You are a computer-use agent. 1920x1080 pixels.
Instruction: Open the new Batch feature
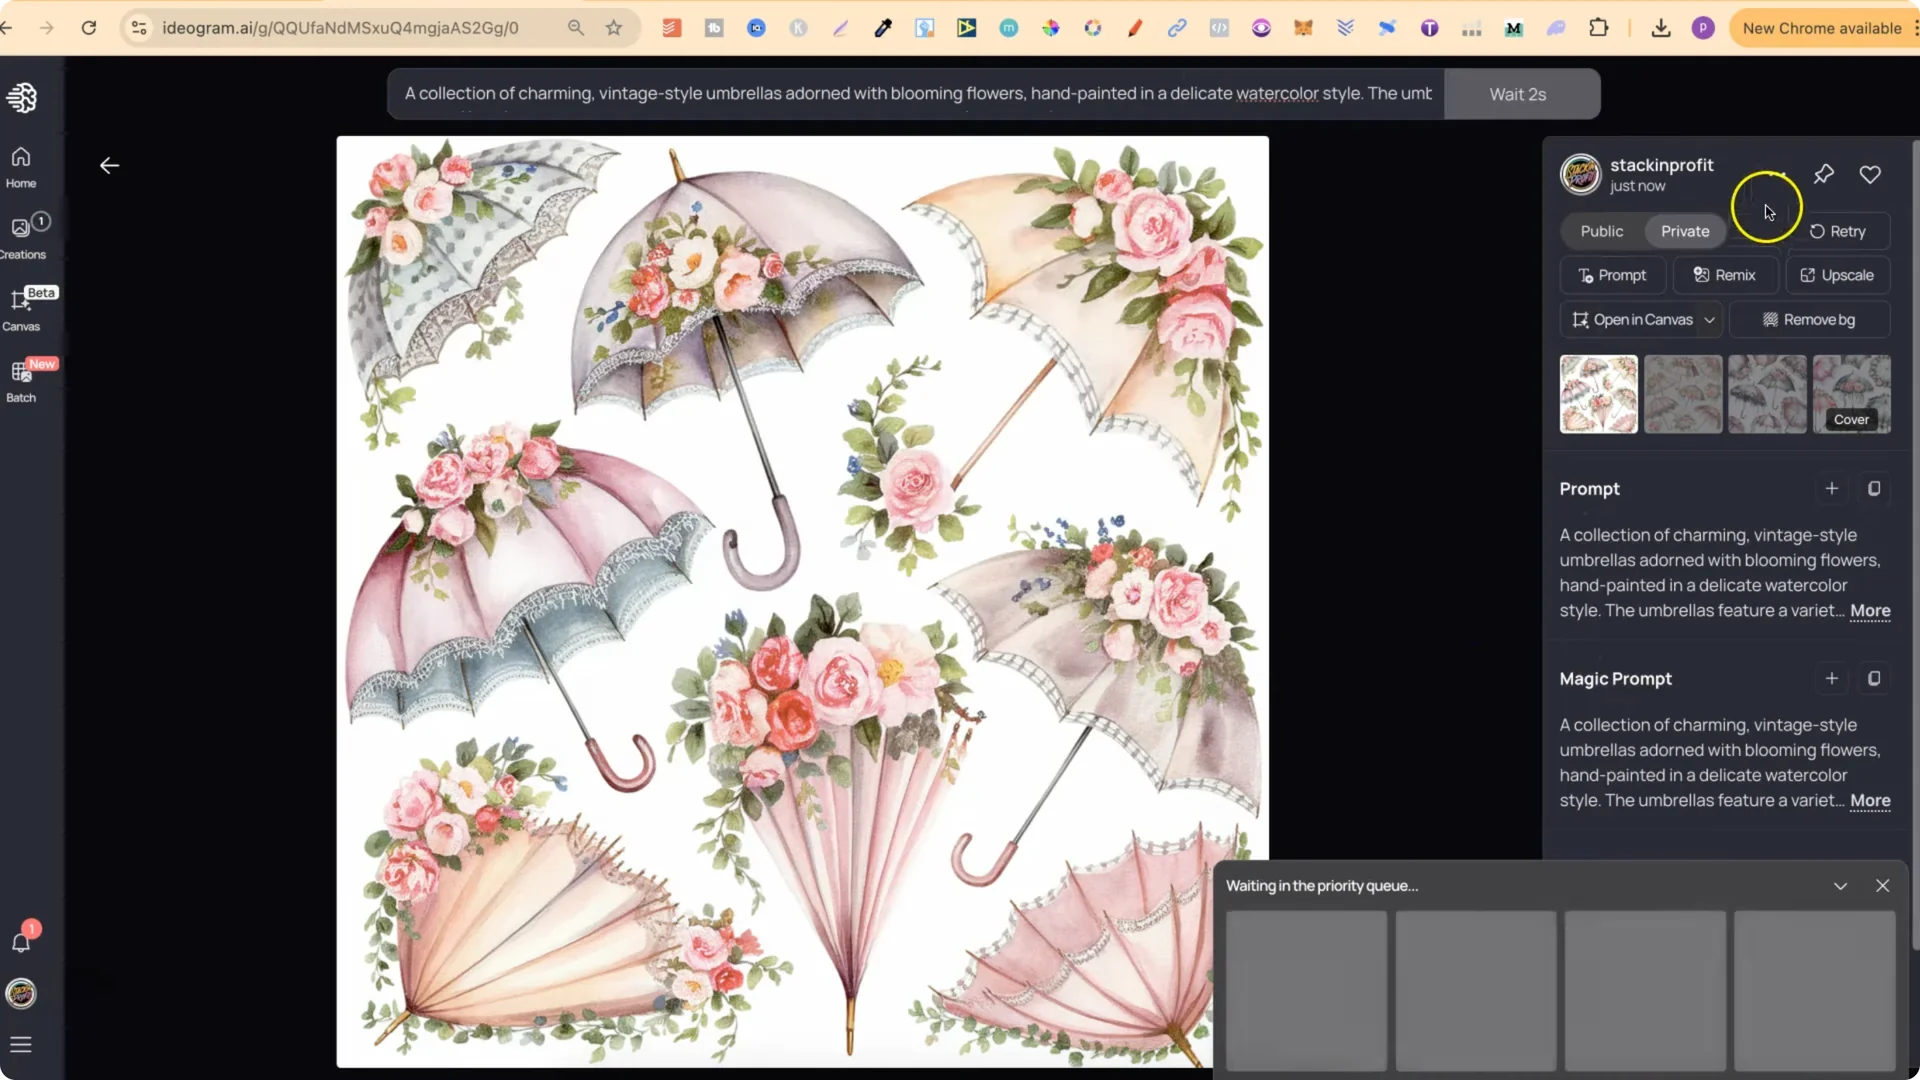click(20, 380)
